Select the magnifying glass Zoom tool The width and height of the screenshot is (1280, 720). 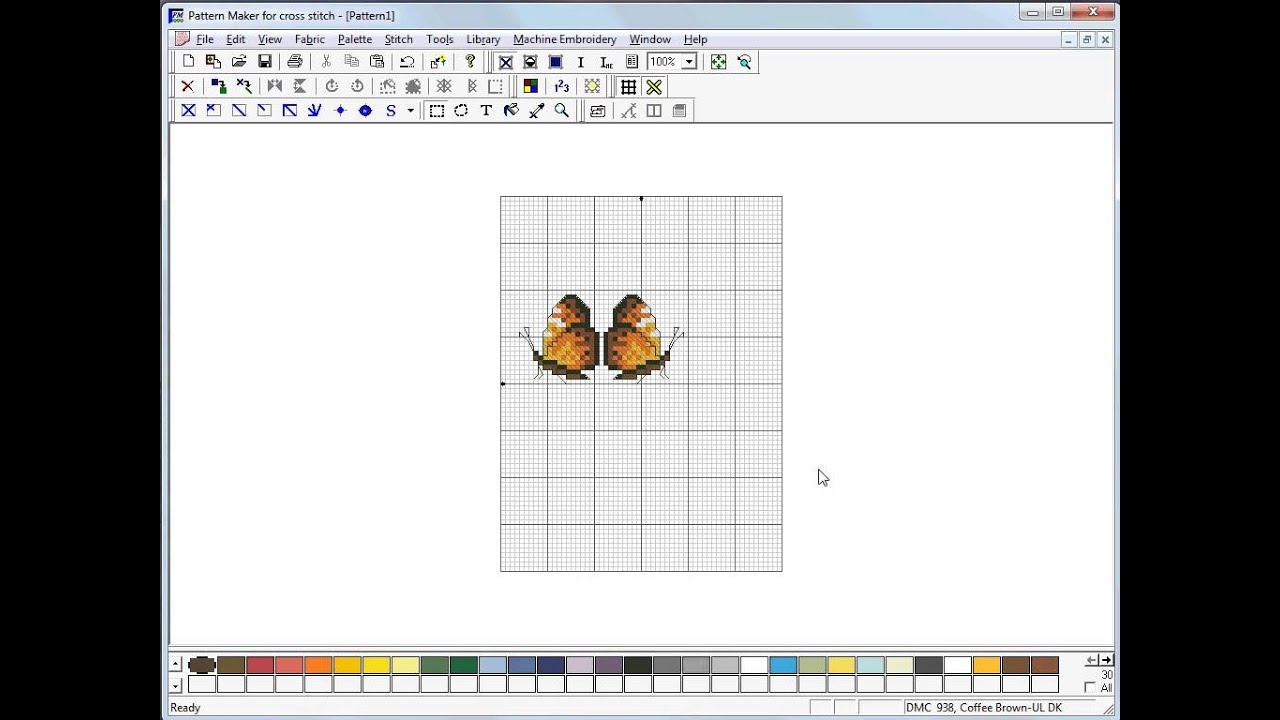[562, 111]
